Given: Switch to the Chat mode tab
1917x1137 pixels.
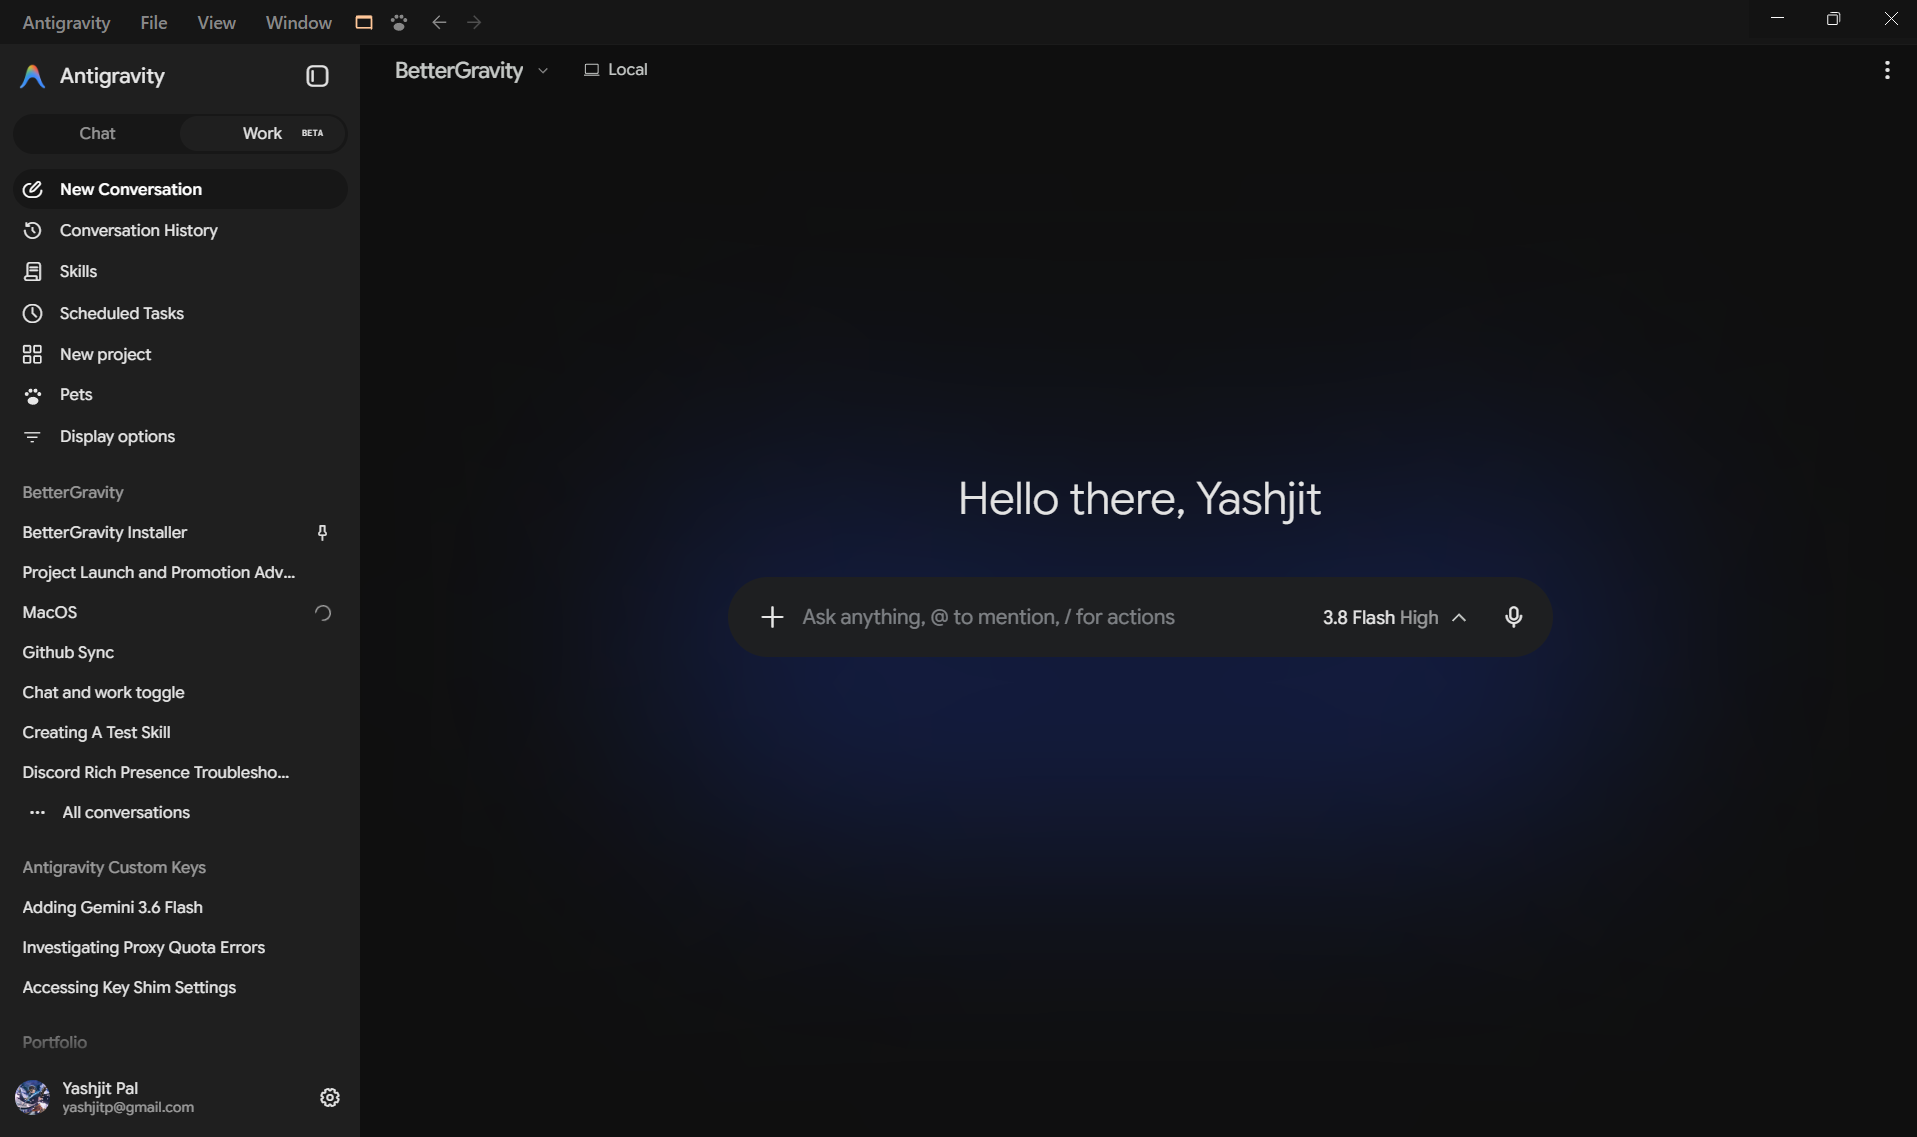Looking at the screenshot, I should tap(97, 133).
